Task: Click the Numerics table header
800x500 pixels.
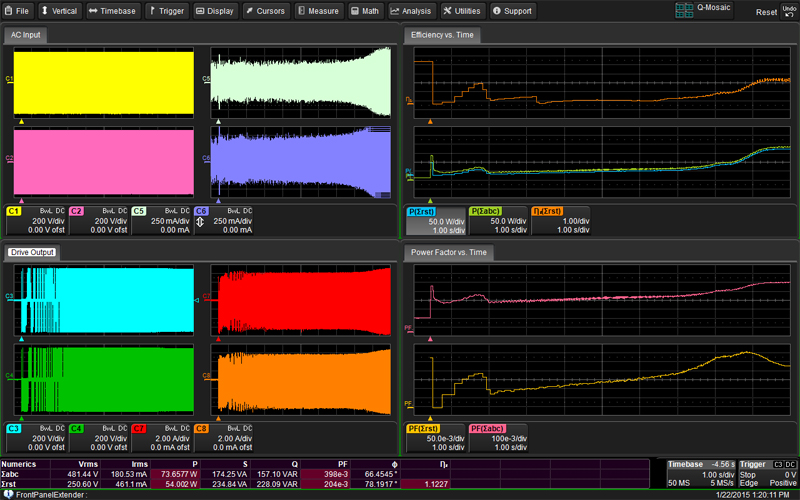Action: pyautogui.click(x=18, y=464)
